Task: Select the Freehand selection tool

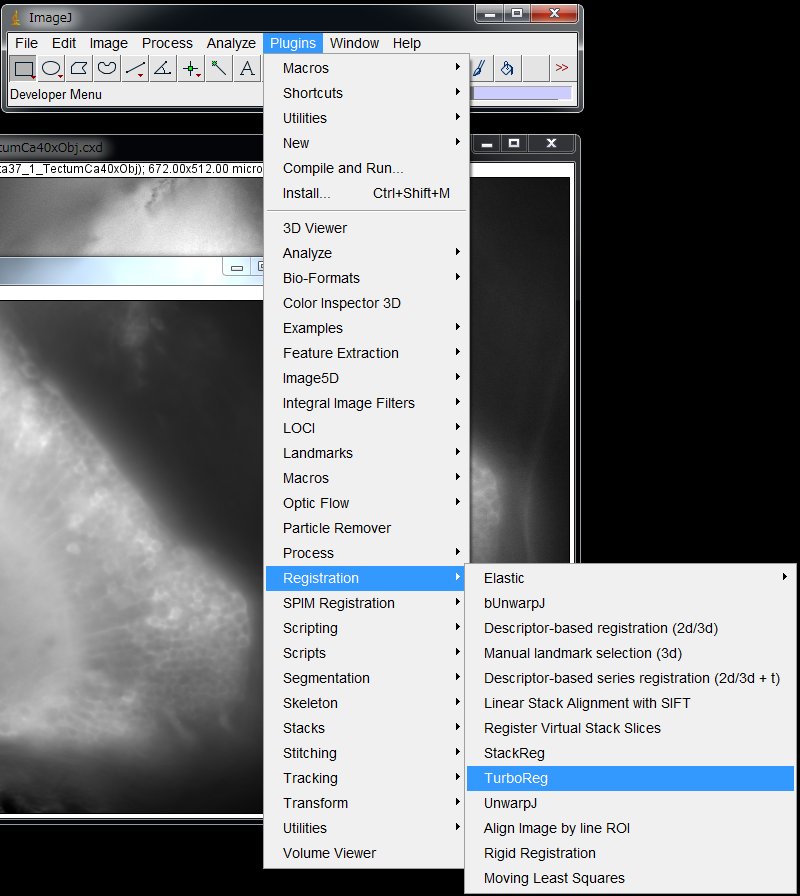Action: click(x=107, y=69)
